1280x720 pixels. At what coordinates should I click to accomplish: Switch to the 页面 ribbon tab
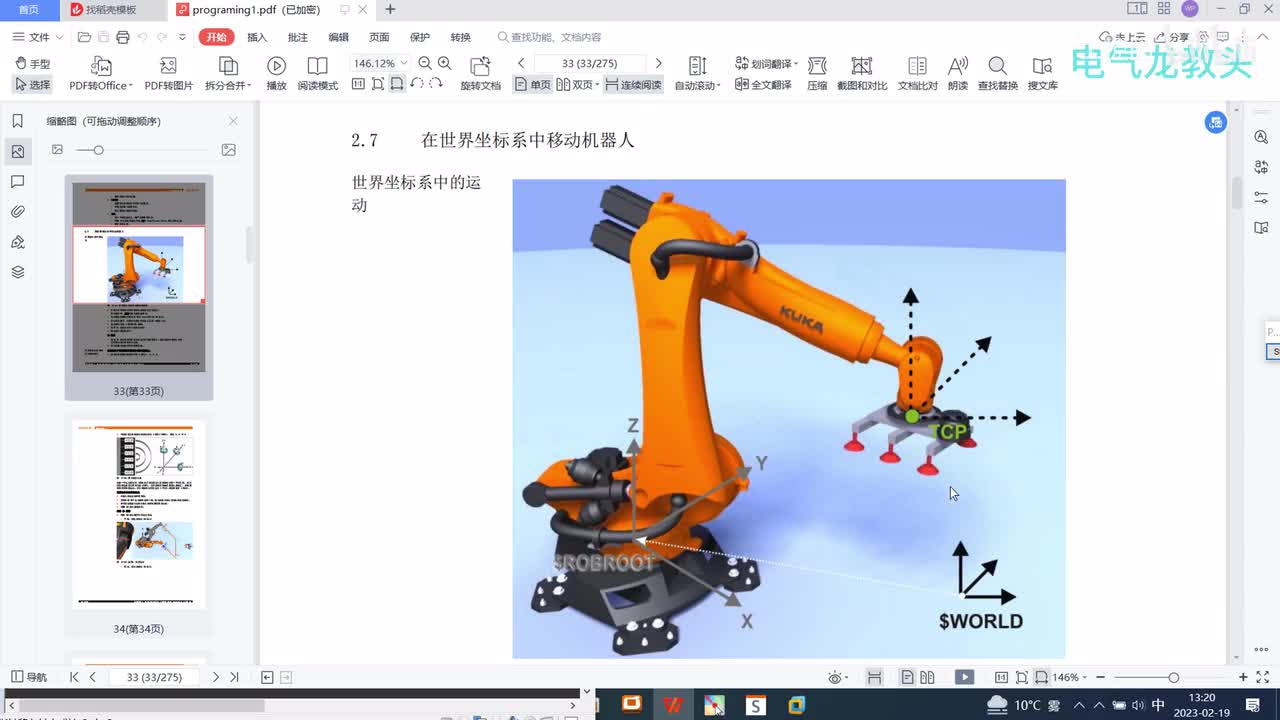pos(379,37)
